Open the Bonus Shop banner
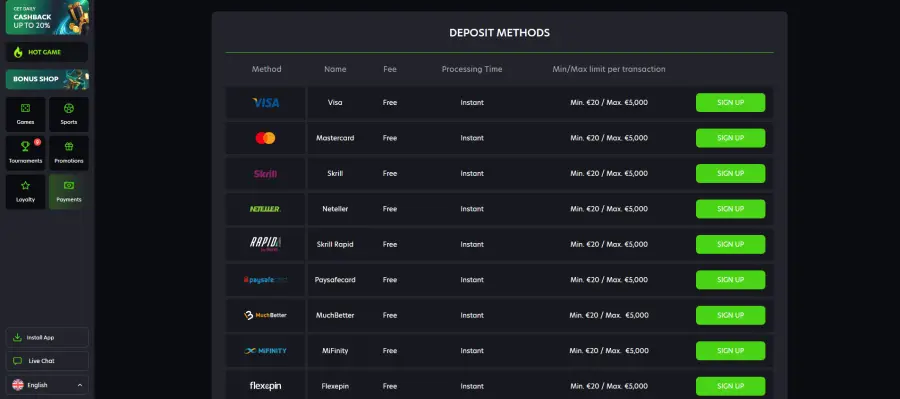This screenshot has width=900, height=399. click(47, 79)
